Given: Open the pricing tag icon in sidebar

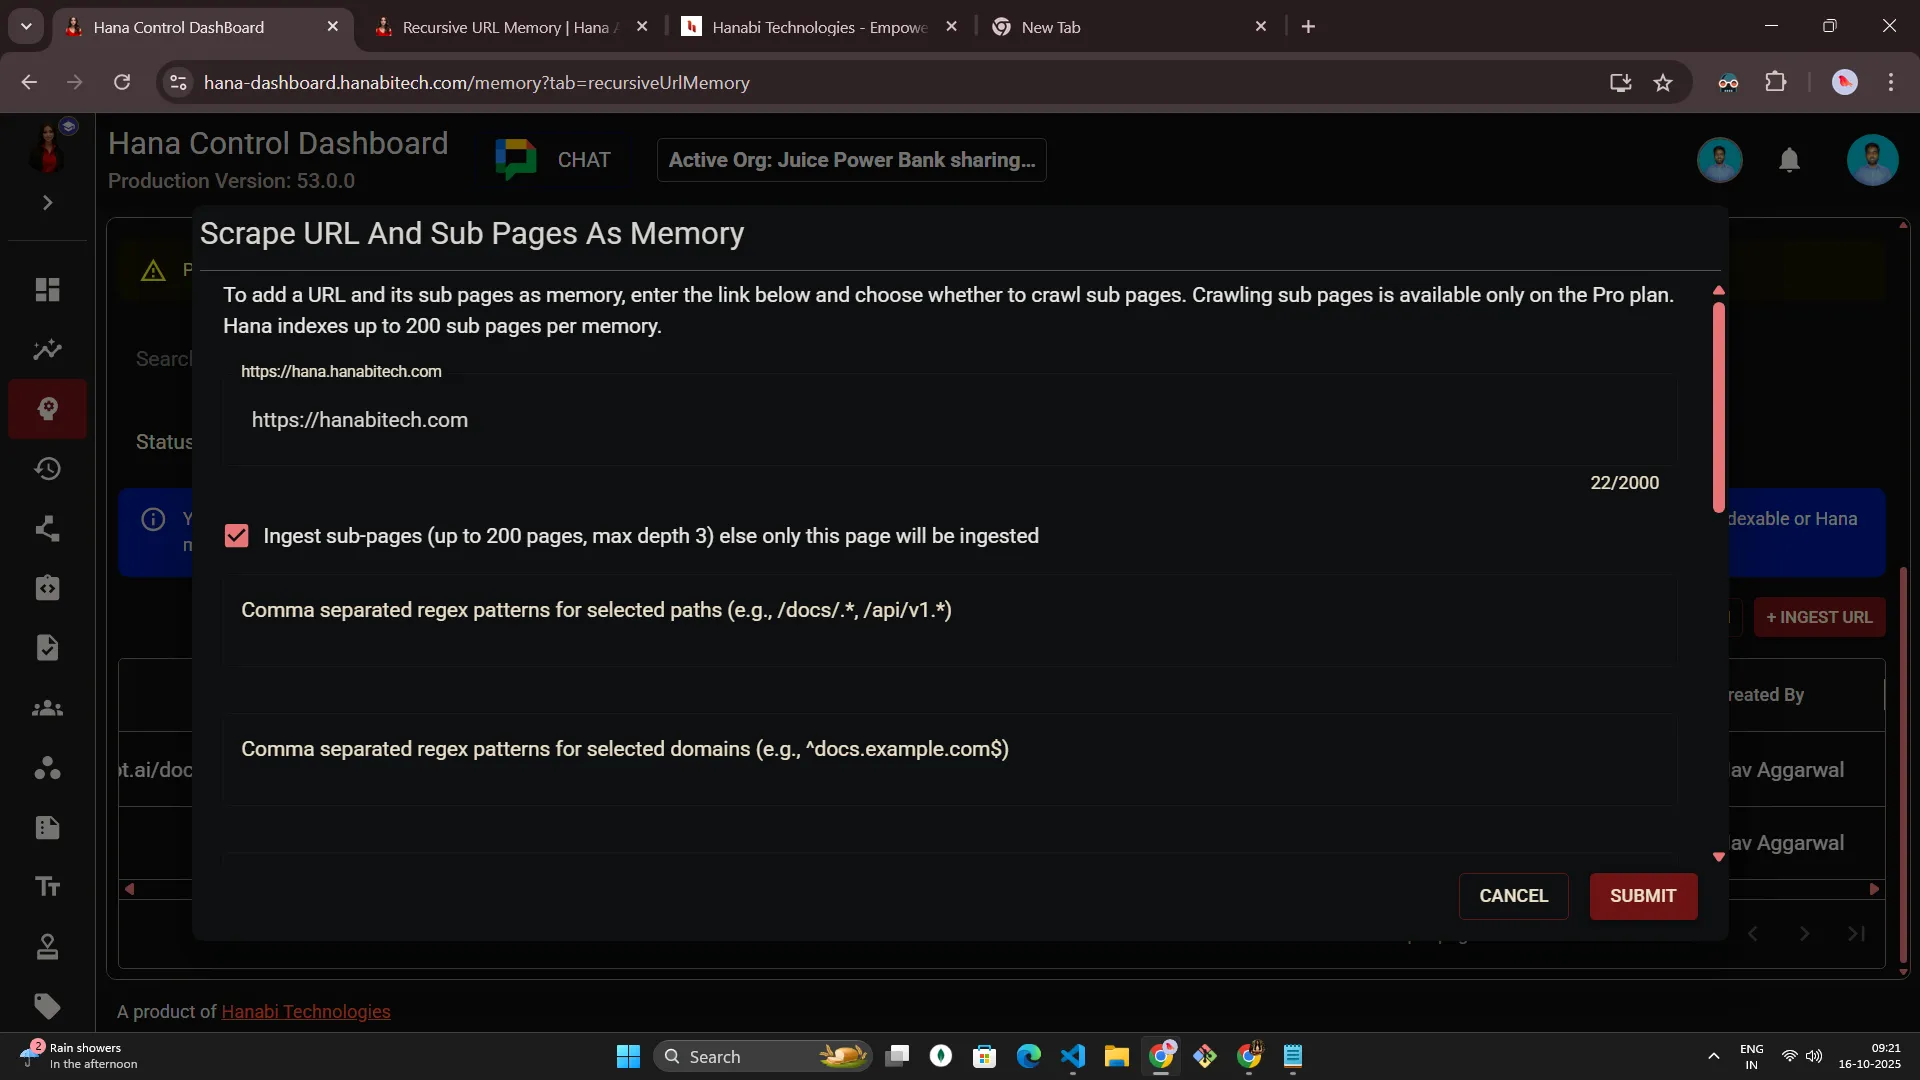Looking at the screenshot, I should tap(47, 1006).
